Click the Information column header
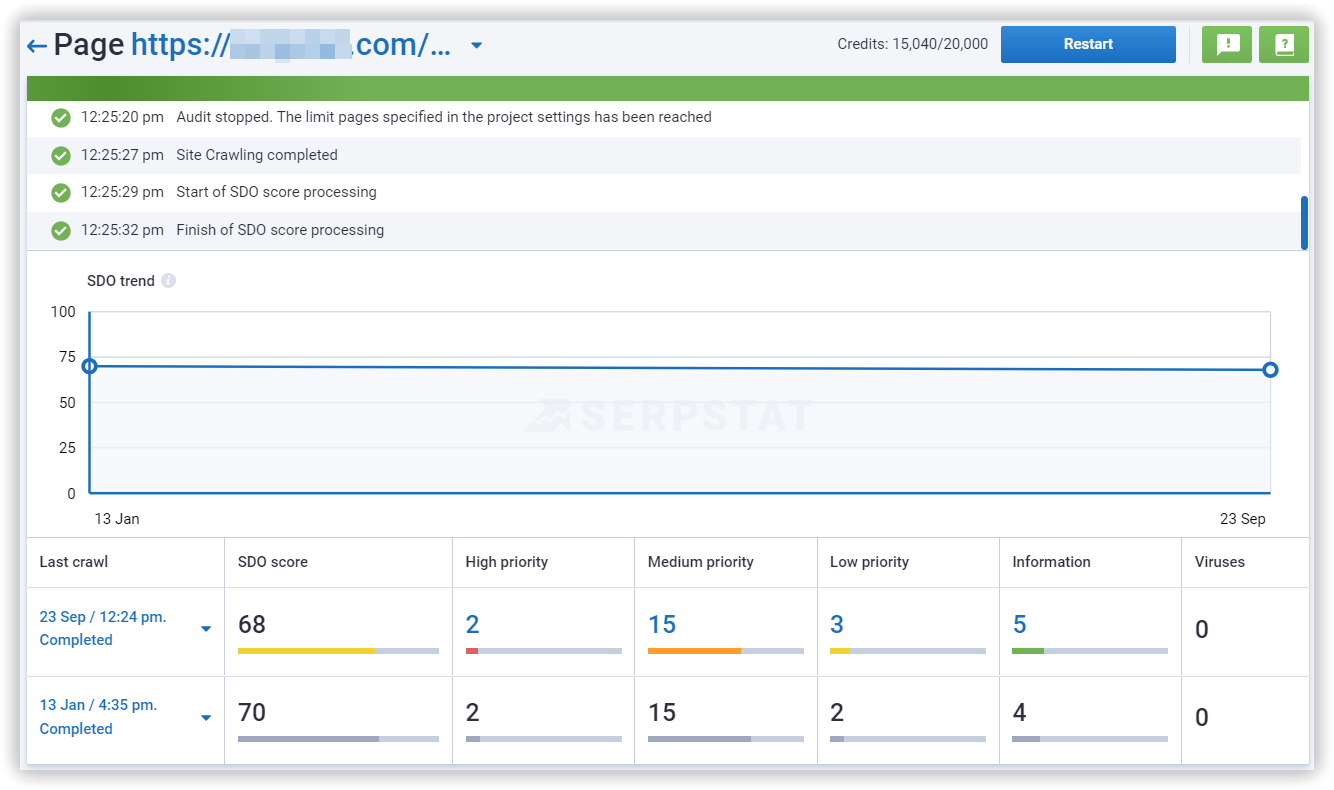The width and height of the screenshot is (1334, 790). coord(1051,562)
